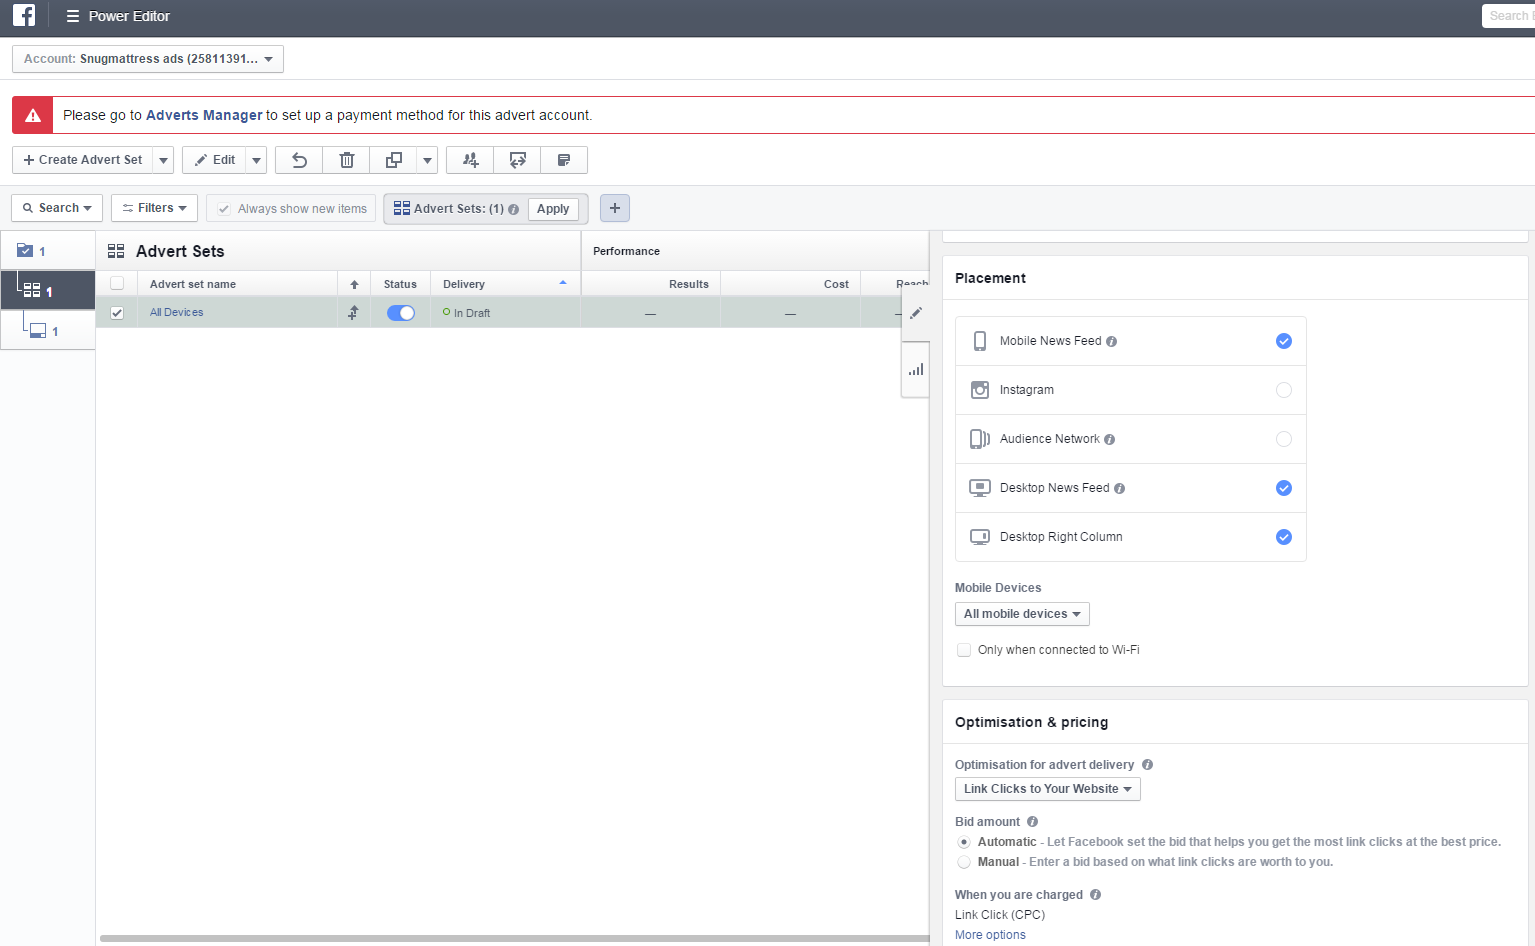Select the Advert Sets level in left sidebar
1535x946 pixels.
point(48,291)
